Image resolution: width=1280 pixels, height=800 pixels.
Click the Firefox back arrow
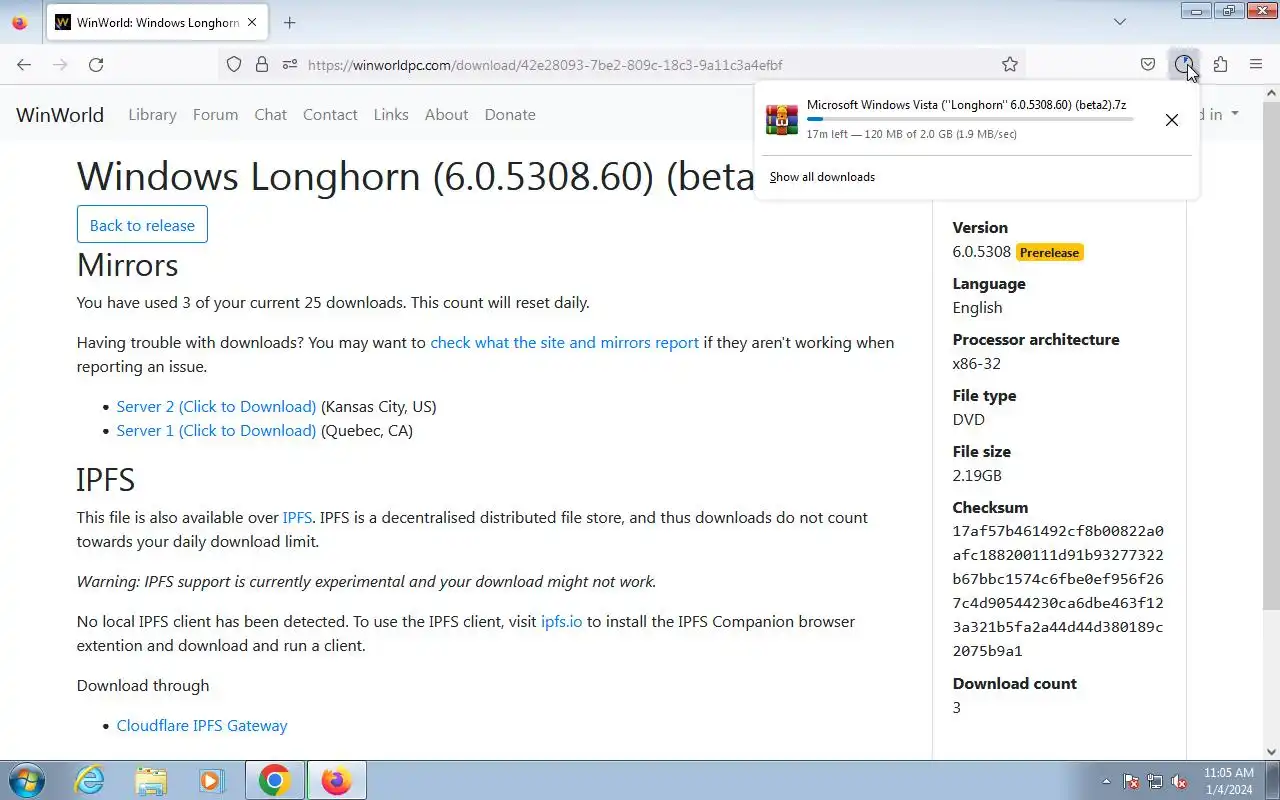(x=24, y=64)
